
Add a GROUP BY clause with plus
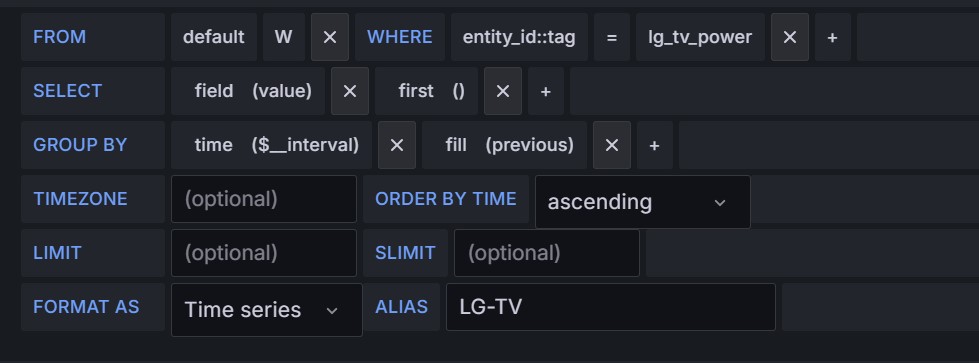[x=654, y=145]
